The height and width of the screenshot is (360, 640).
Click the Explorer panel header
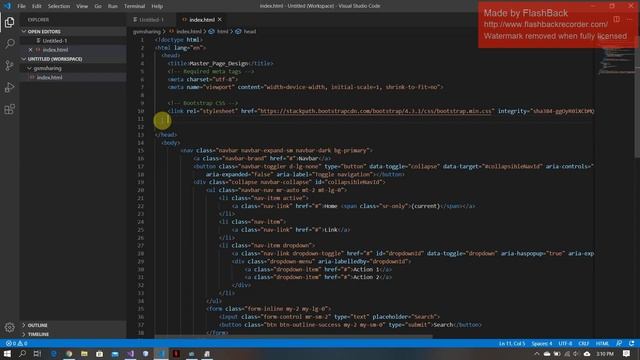[x=38, y=20]
